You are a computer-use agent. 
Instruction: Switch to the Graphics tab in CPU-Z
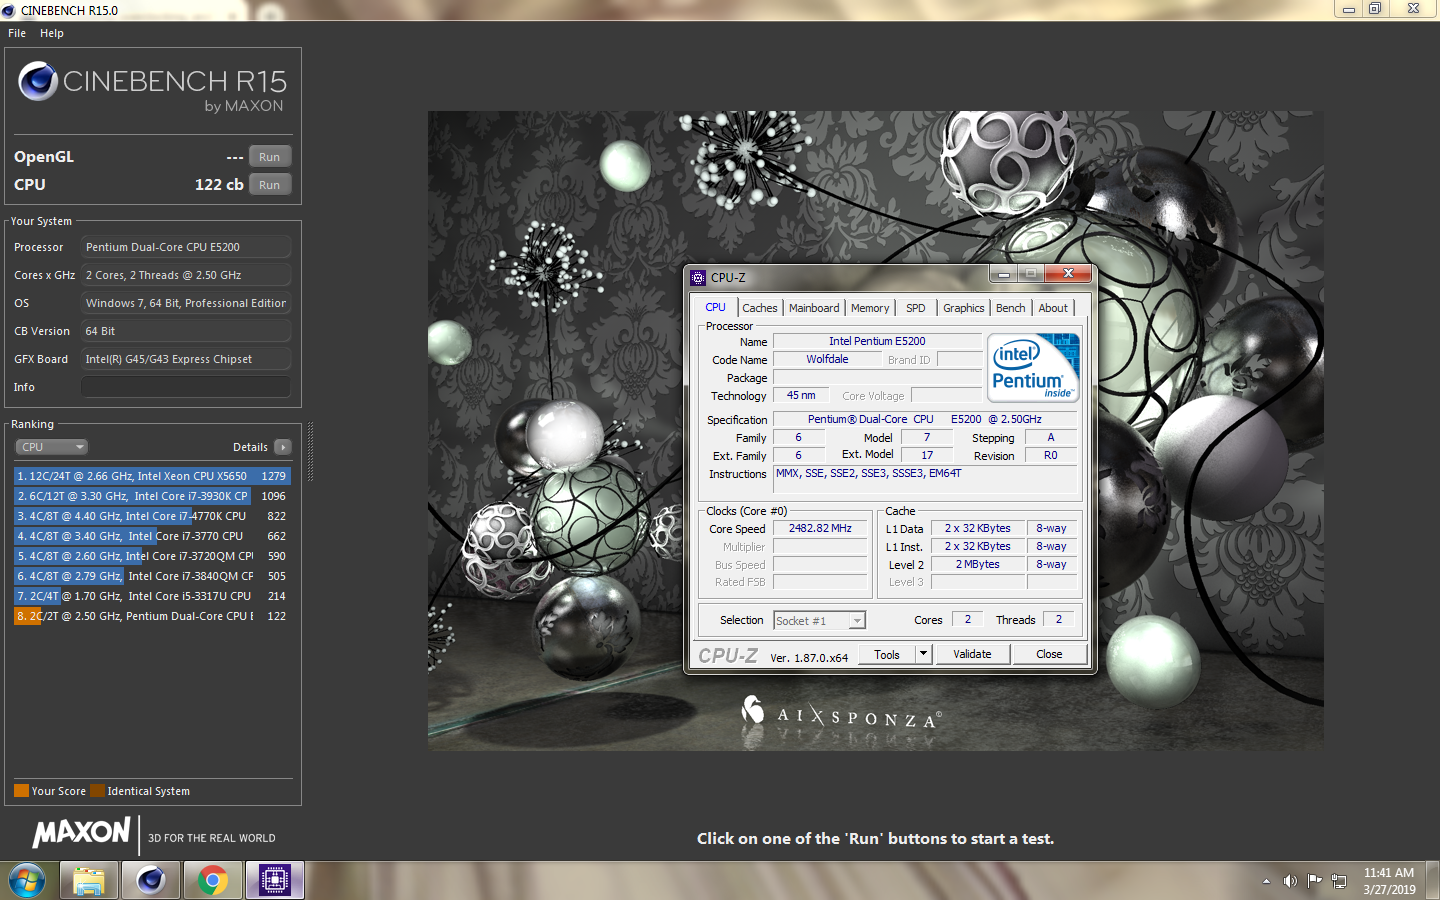[964, 308]
